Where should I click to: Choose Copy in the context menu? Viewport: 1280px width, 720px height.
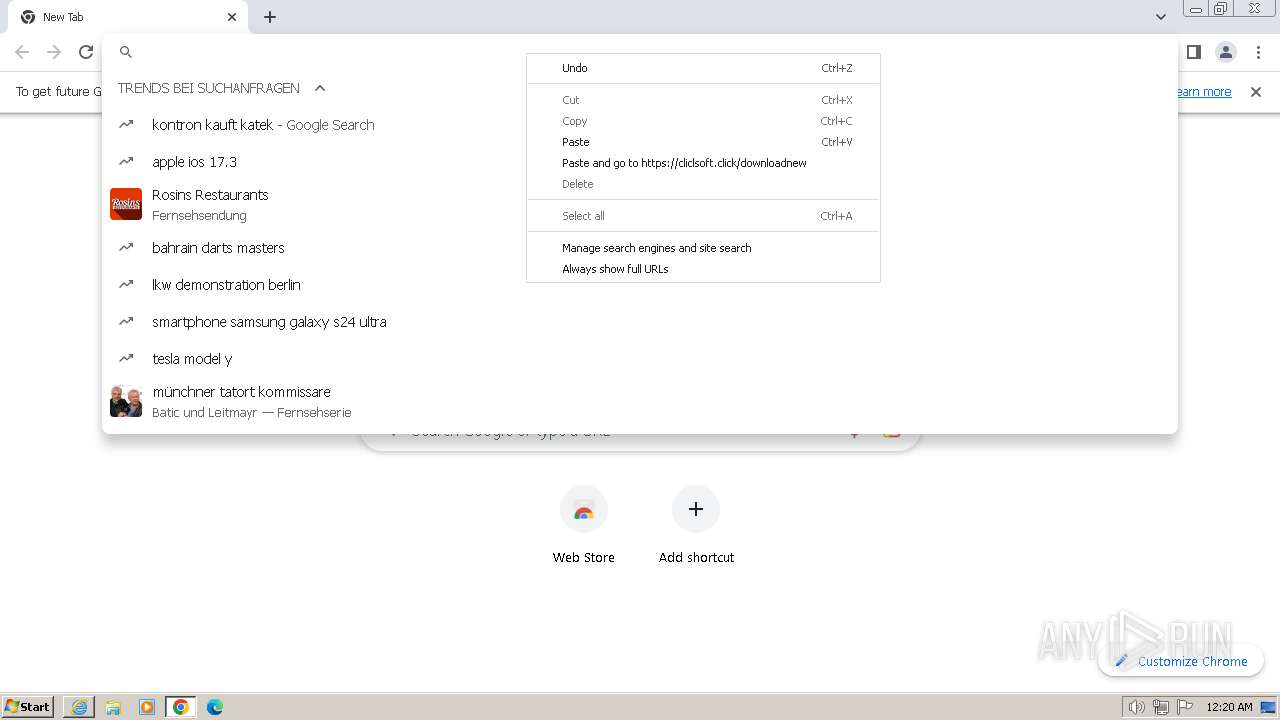click(703, 121)
